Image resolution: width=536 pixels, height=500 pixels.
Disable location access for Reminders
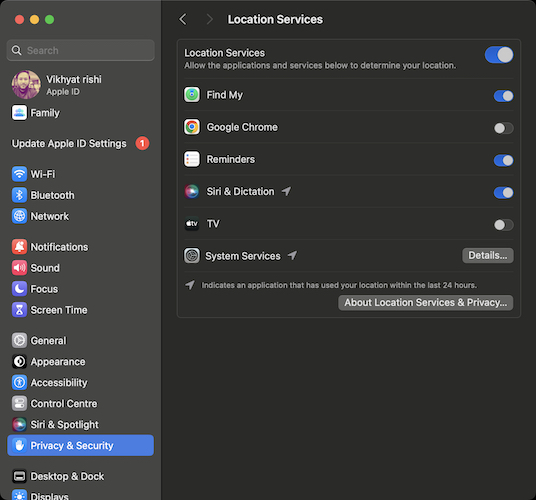[503, 160]
